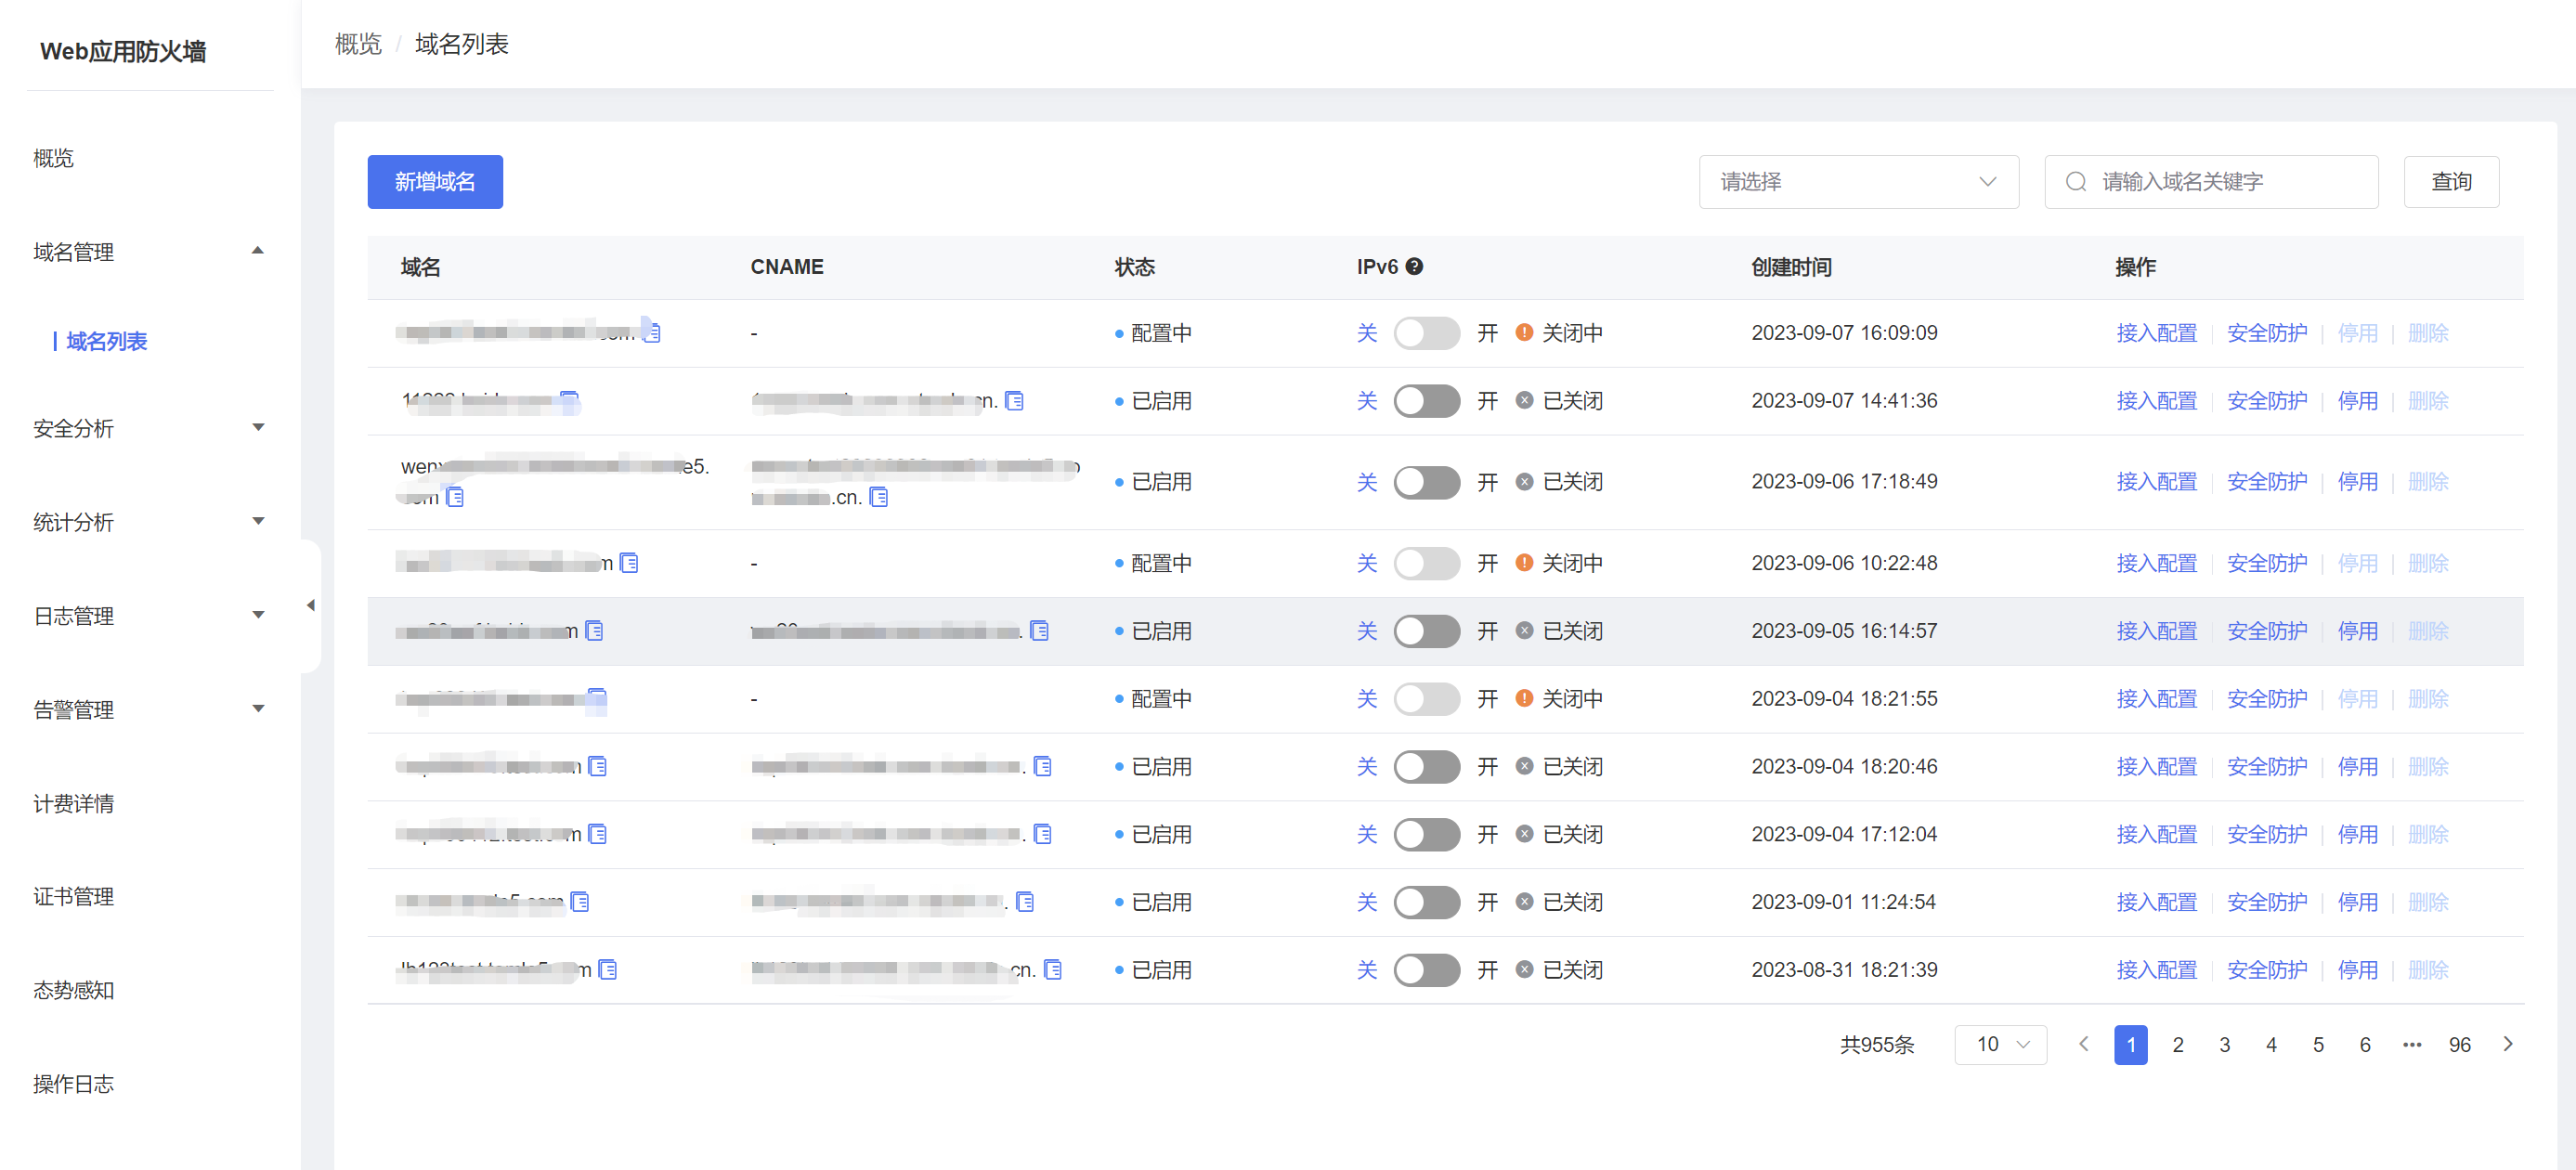
Task: Copy the CNAME in the 2023-09-07 14:41:36 row
Action: coord(1014,401)
